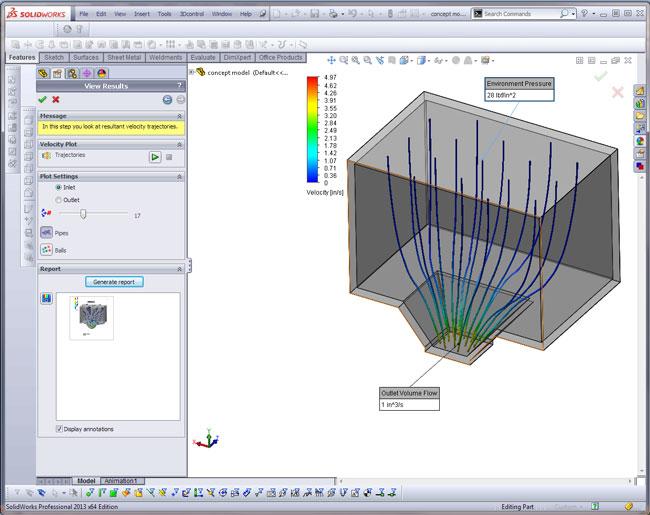Collapse the Plot Settings section
Image resolution: width=650 pixels, height=515 pixels.
point(179,176)
